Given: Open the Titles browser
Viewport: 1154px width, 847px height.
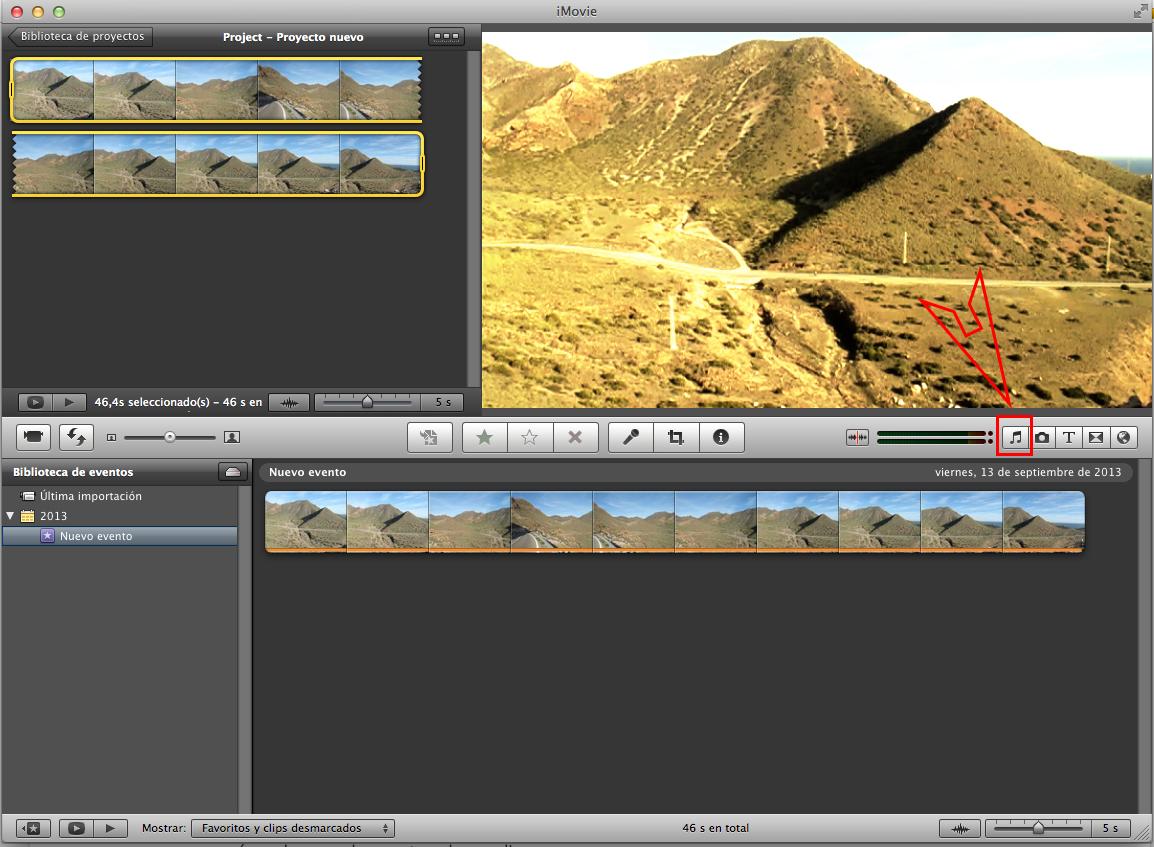Looking at the screenshot, I should (1068, 437).
